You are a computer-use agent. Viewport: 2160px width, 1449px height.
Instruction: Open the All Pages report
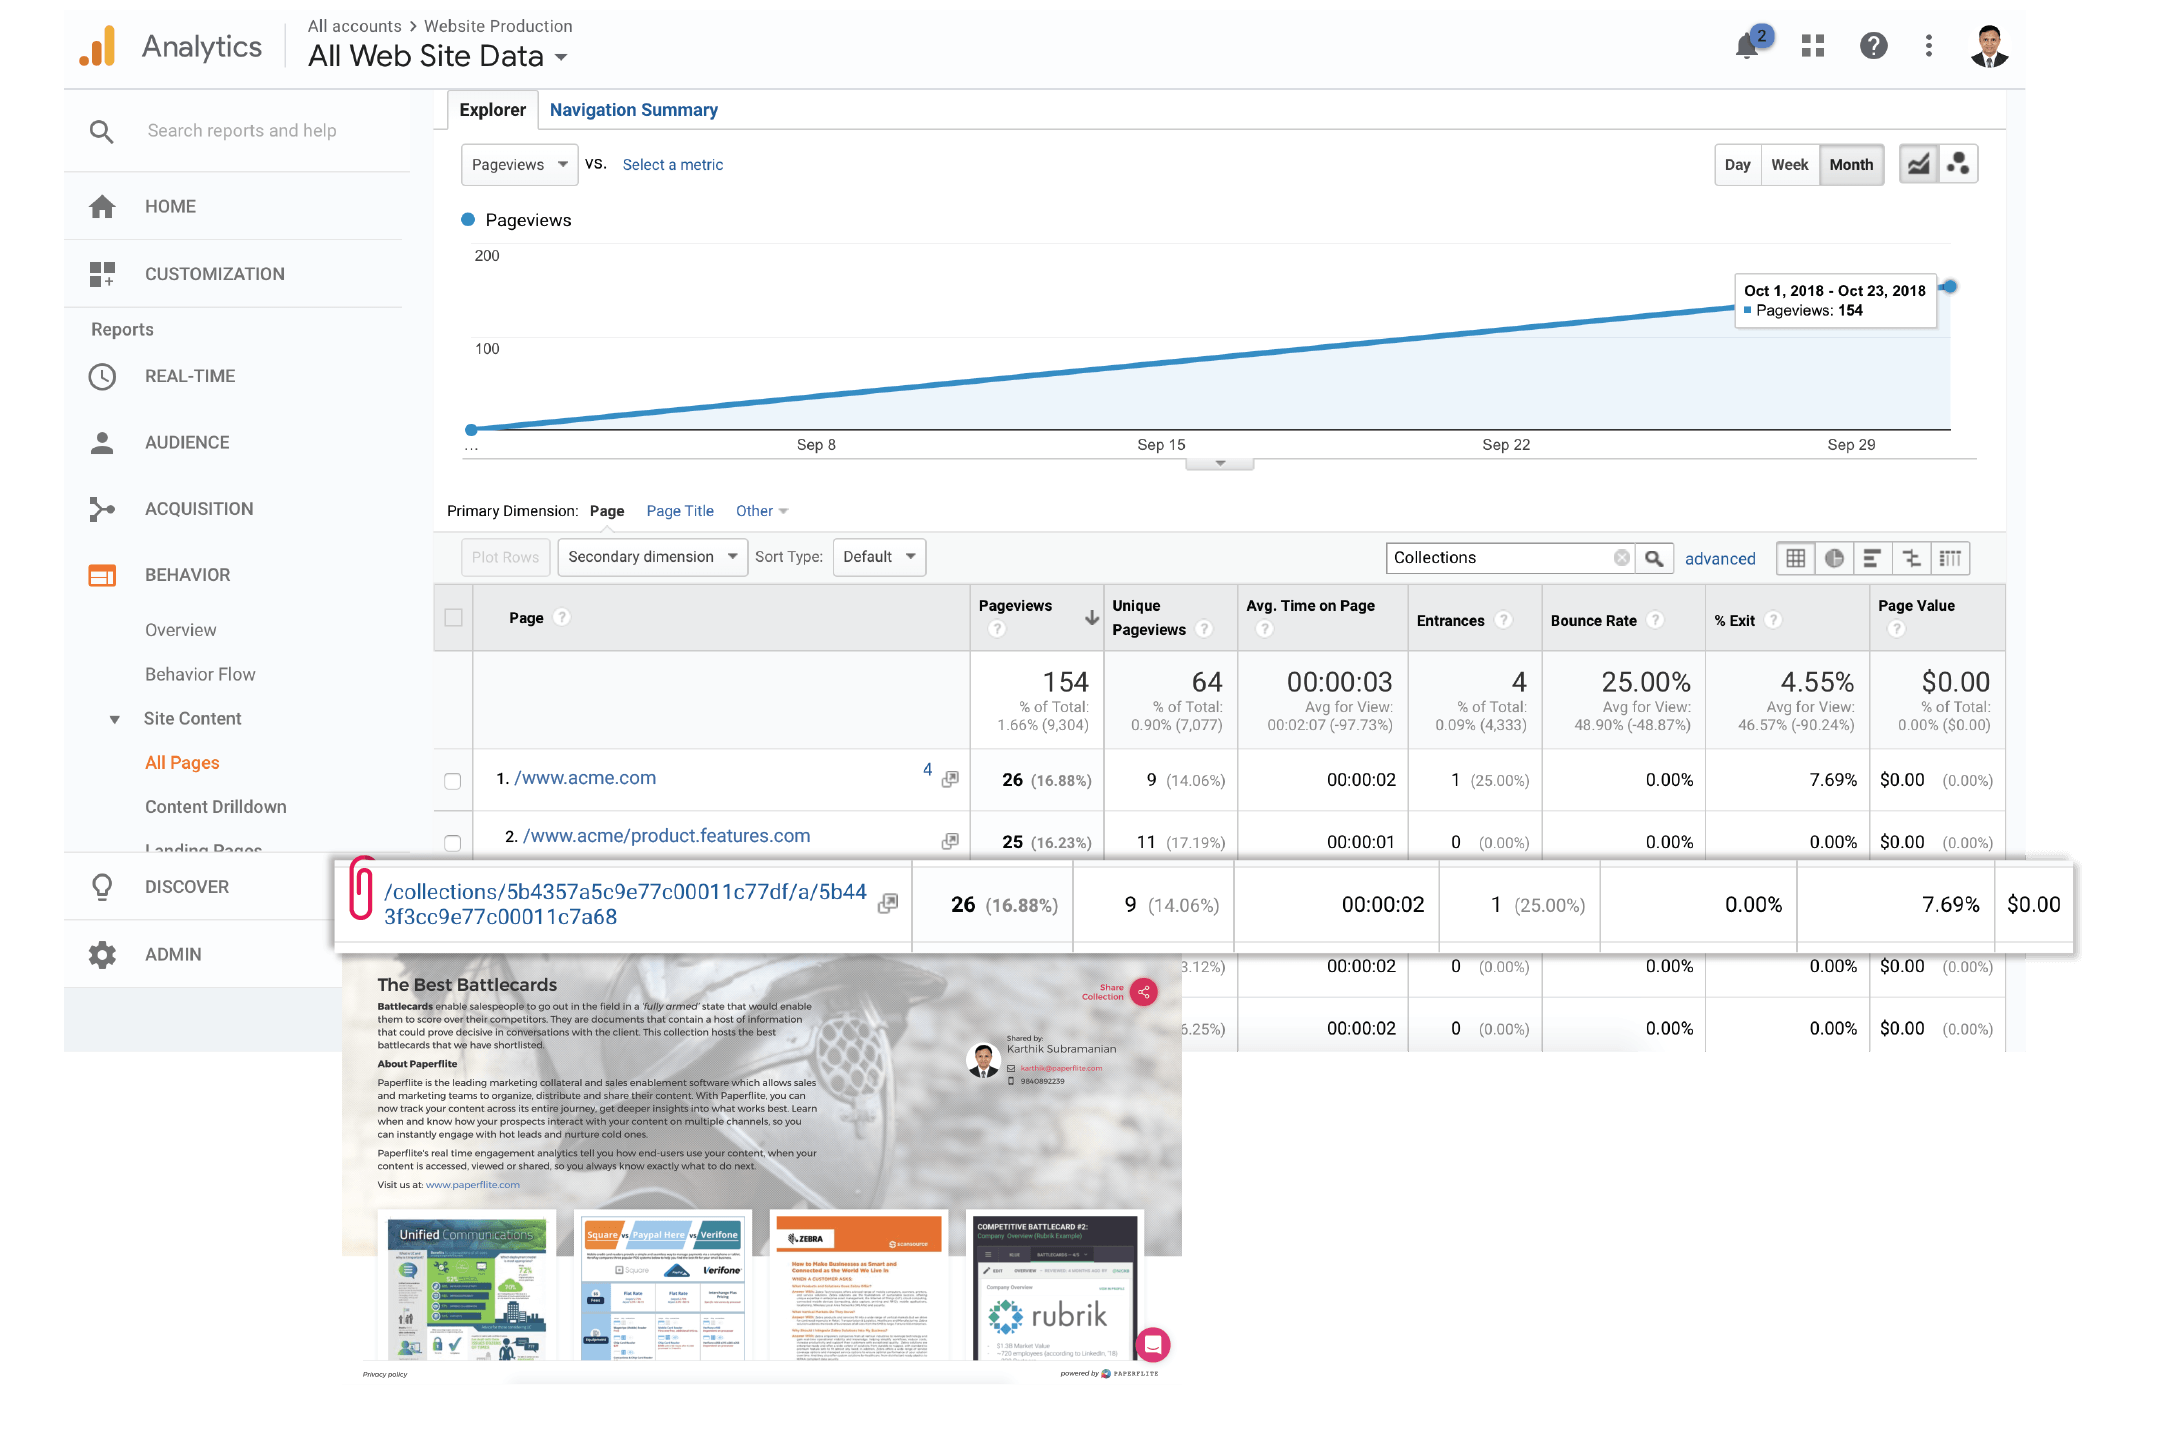(182, 763)
